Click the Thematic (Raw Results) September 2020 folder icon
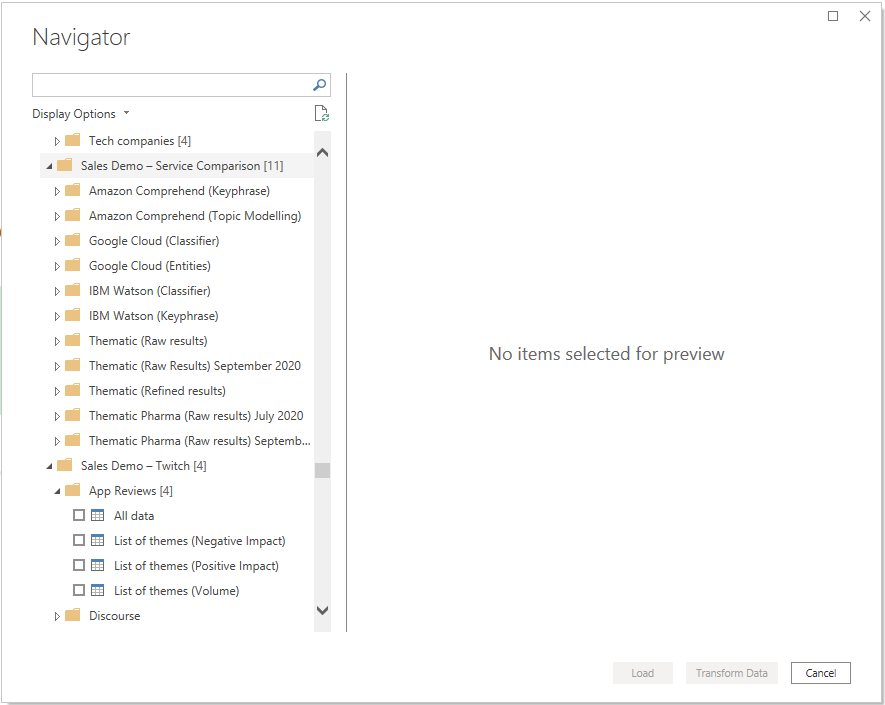The height and width of the screenshot is (705, 885). (73, 365)
